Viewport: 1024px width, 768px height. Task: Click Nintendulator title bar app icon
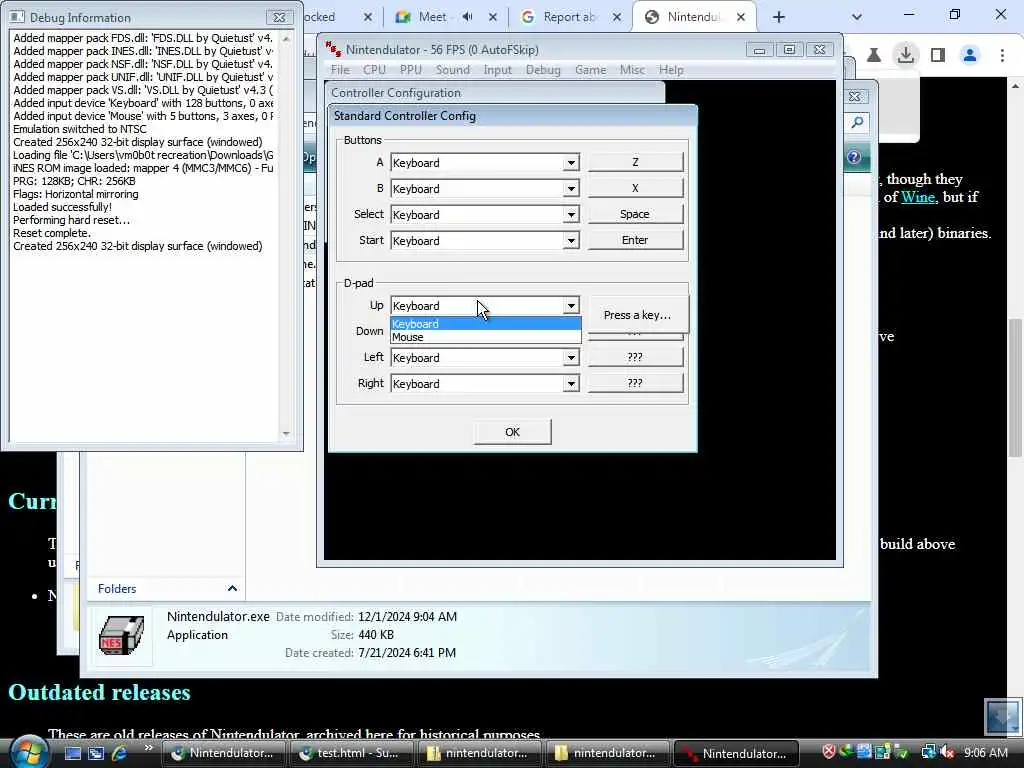[x=334, y=50]
